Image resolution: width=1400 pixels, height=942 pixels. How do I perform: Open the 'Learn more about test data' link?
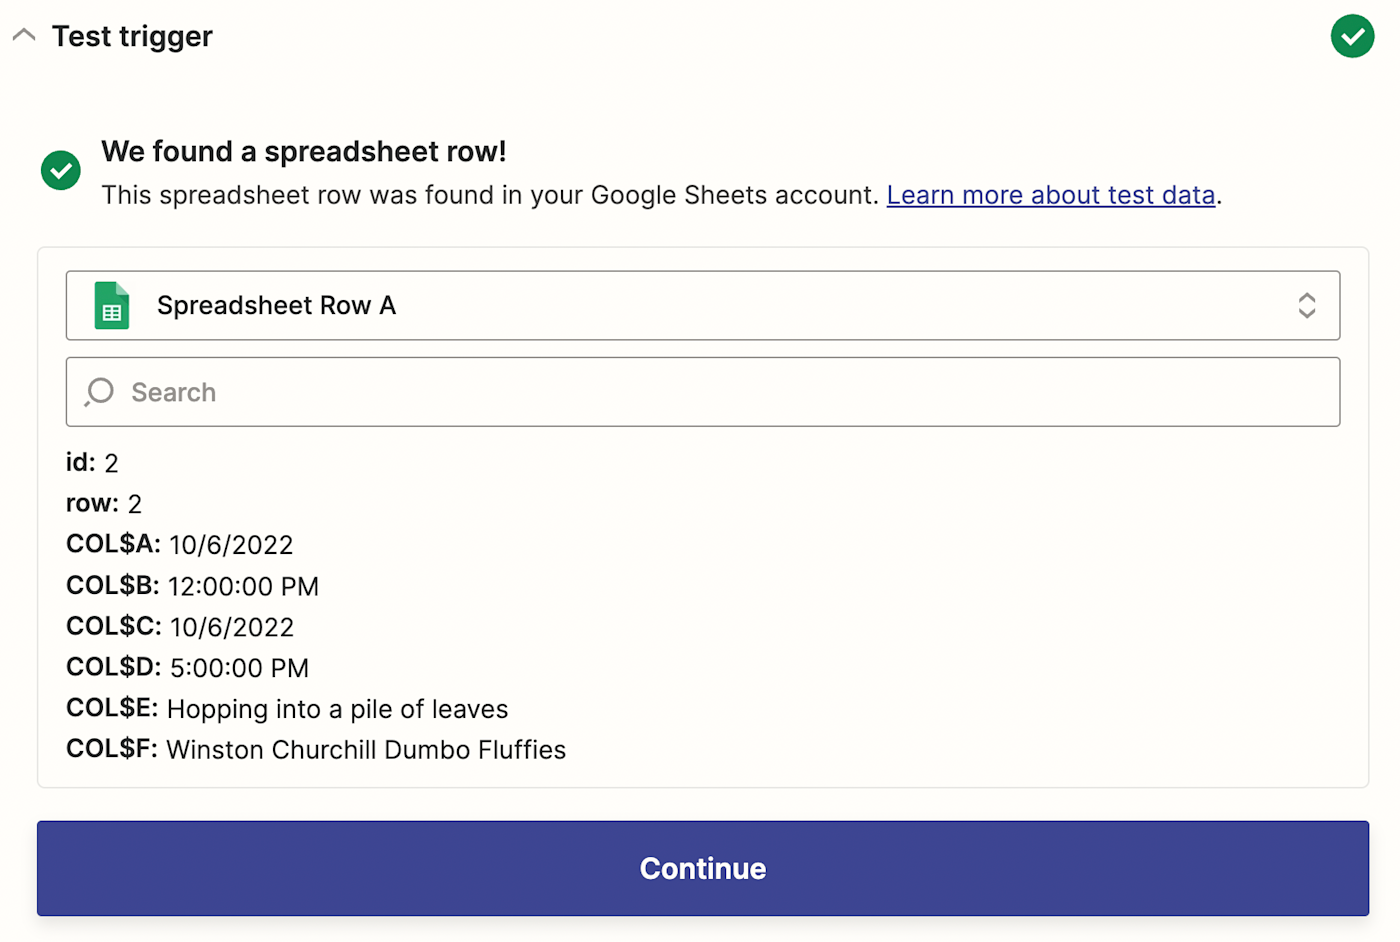[x=1051, y=195]
